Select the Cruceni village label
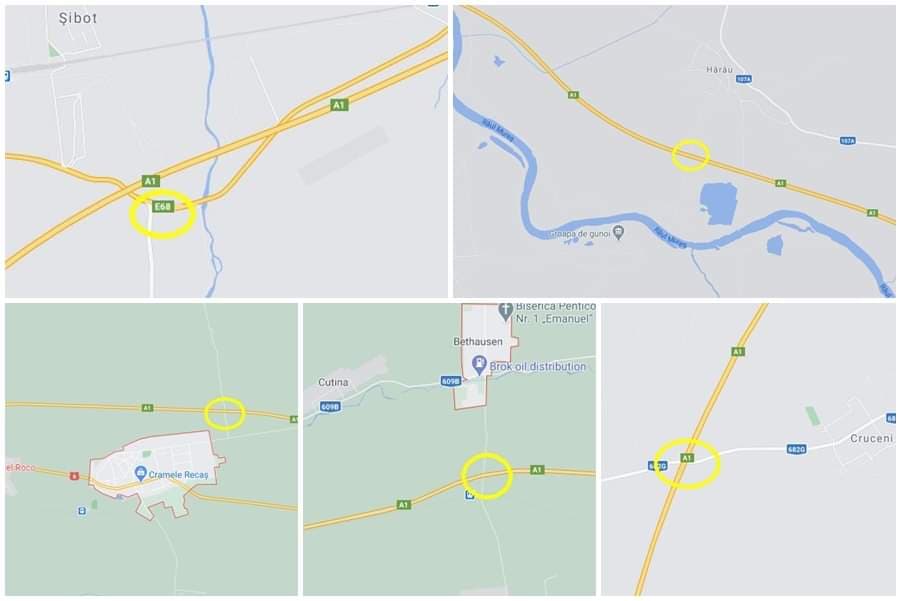Screen dimensions: 901x601 (x=871, y=438)
